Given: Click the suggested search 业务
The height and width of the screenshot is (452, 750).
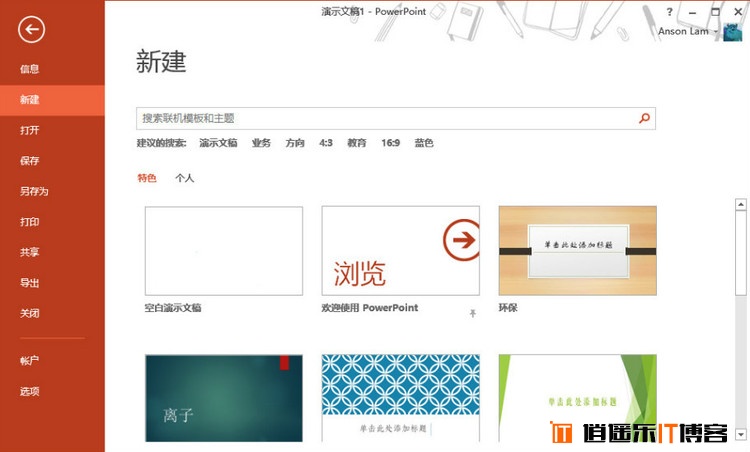Looking at the screenshot, I should [261, 143].
